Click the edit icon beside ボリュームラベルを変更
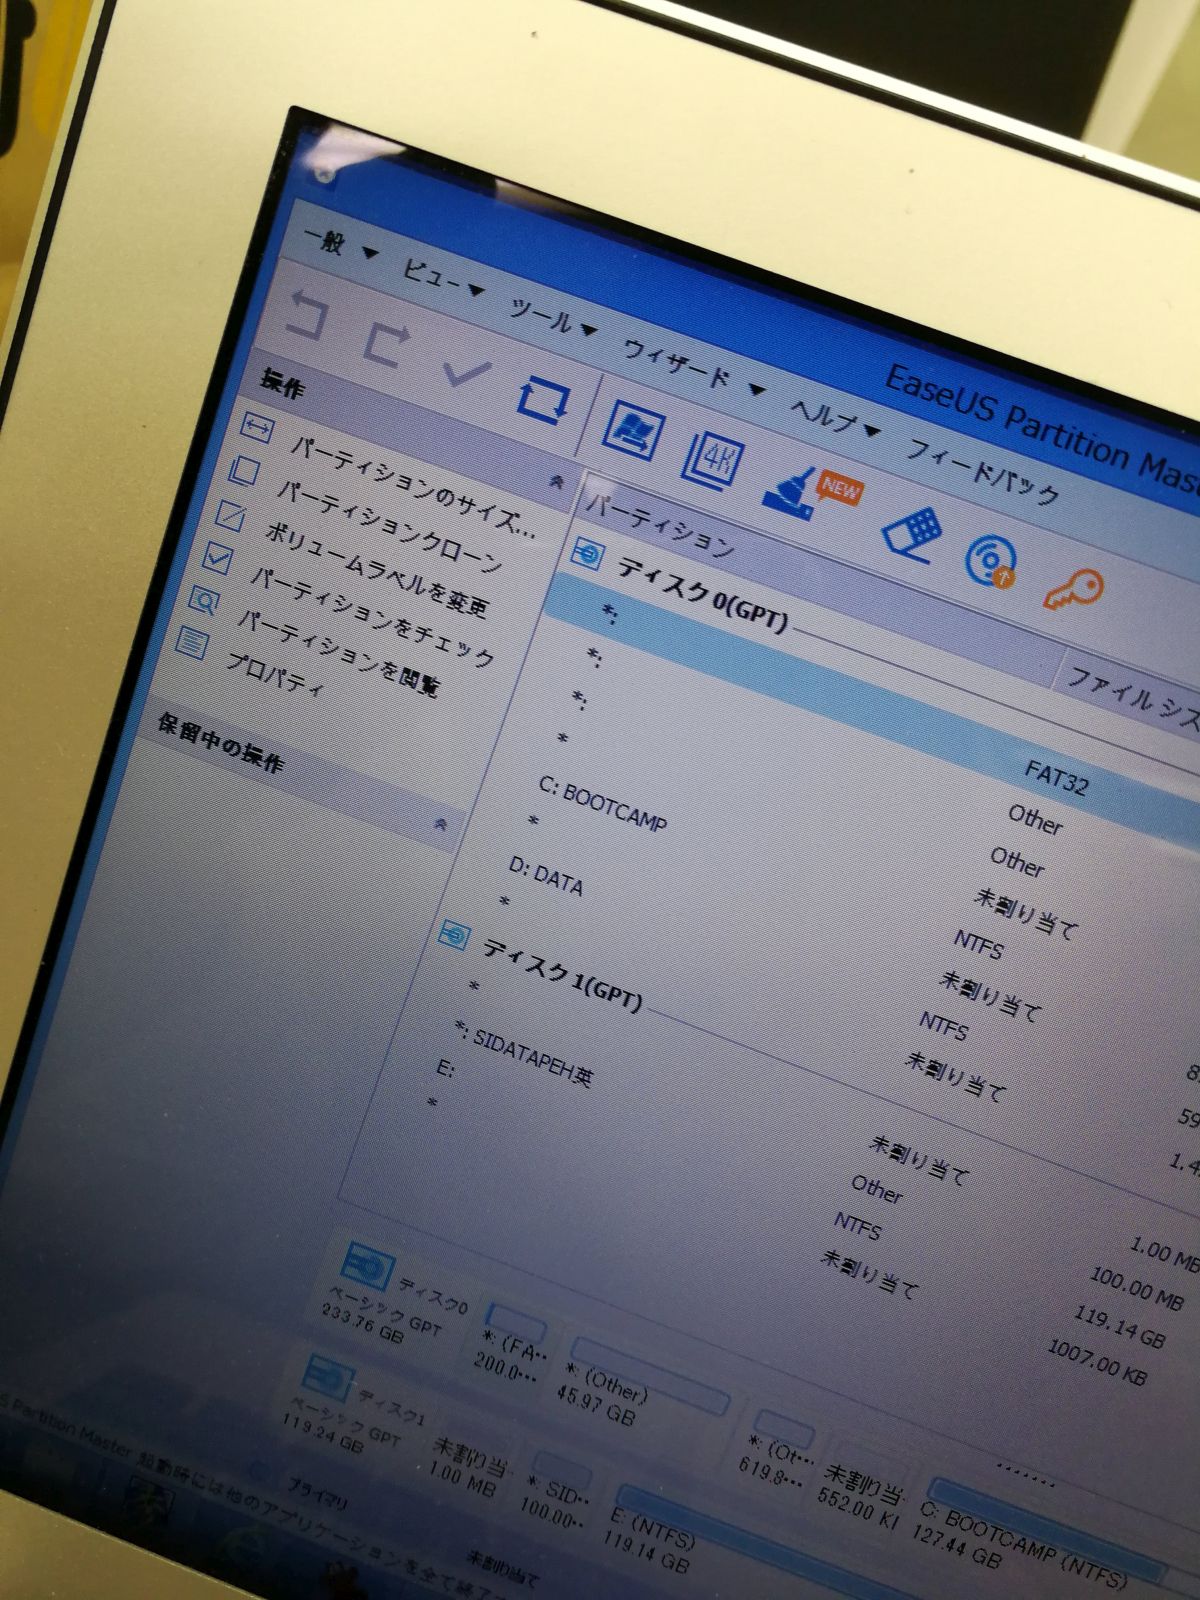The image size is (1200, 1600). 230,515
